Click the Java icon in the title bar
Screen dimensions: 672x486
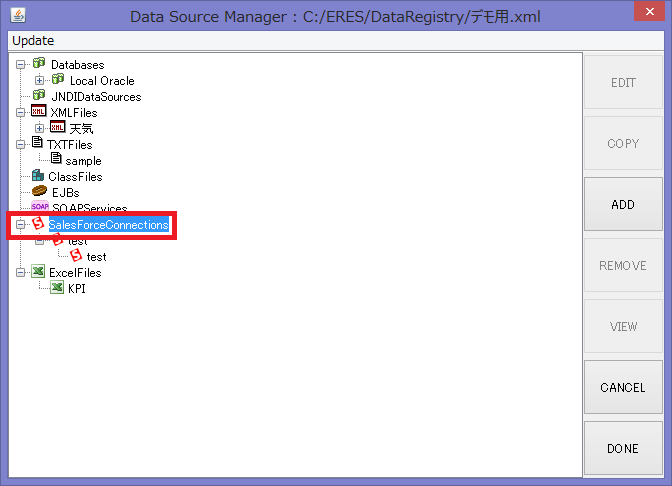[18, 15]
